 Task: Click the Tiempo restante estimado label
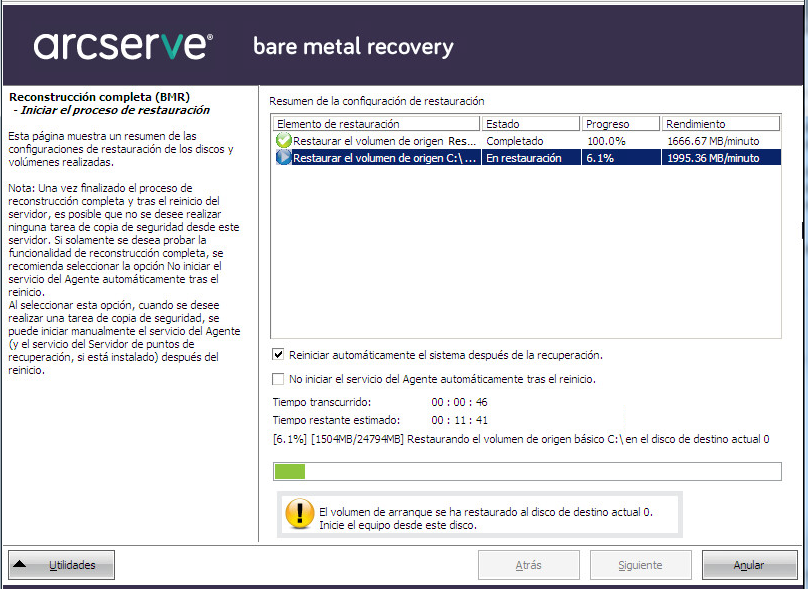(x=336, y=420)
